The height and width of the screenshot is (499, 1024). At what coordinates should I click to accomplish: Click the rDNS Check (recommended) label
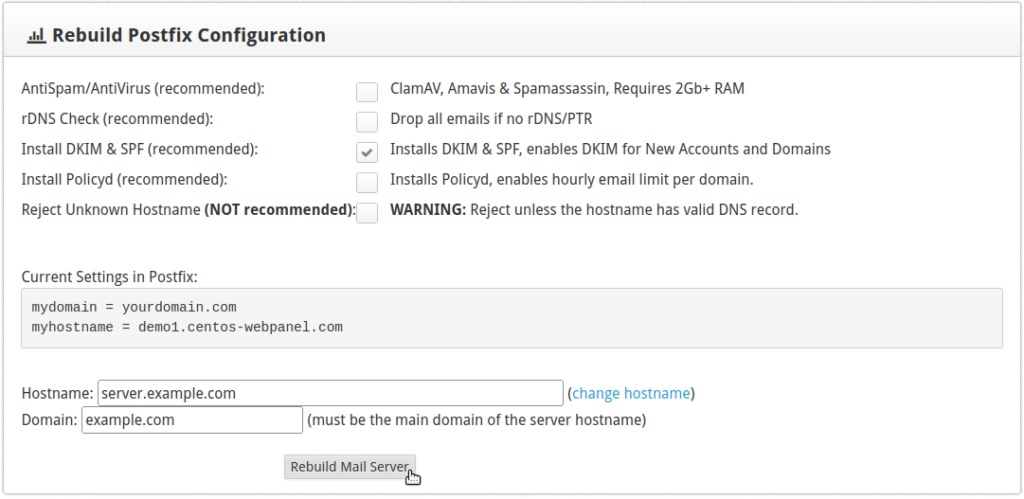point(118,119)
